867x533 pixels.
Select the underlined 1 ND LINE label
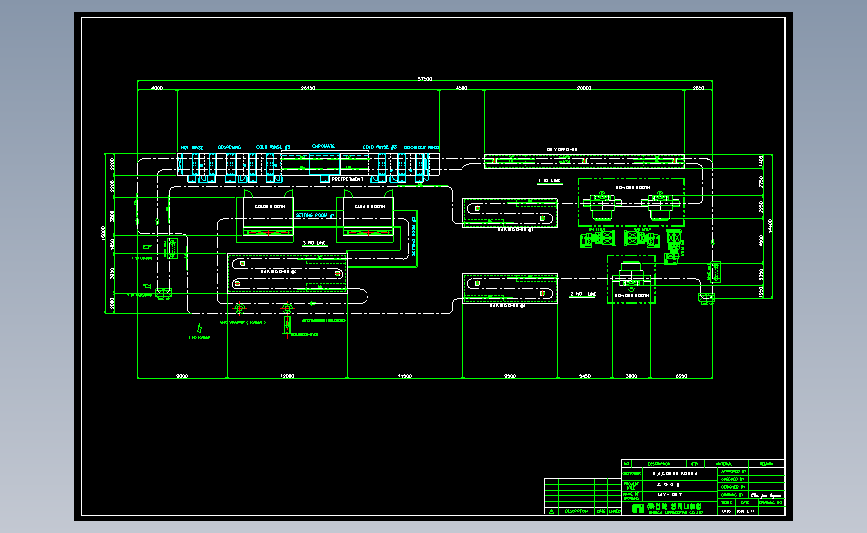coord(550,181)
